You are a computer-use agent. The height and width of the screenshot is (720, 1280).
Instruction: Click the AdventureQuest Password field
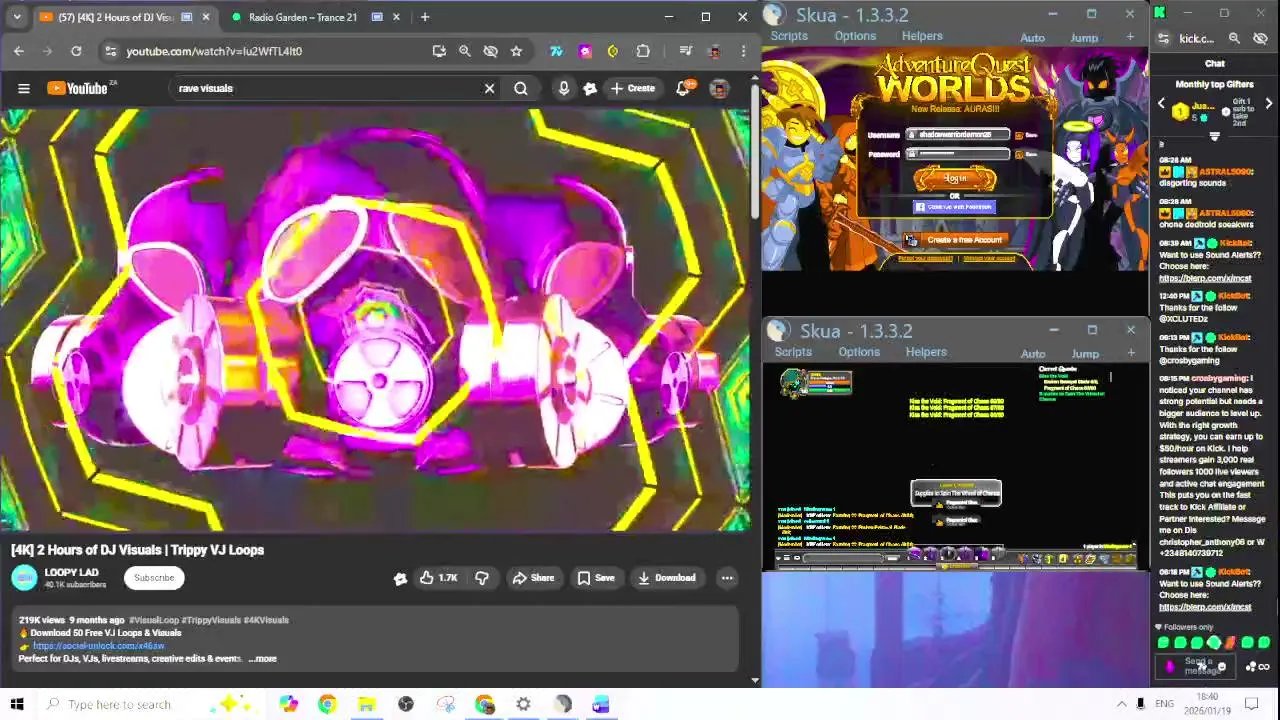(x=957, y=154)
